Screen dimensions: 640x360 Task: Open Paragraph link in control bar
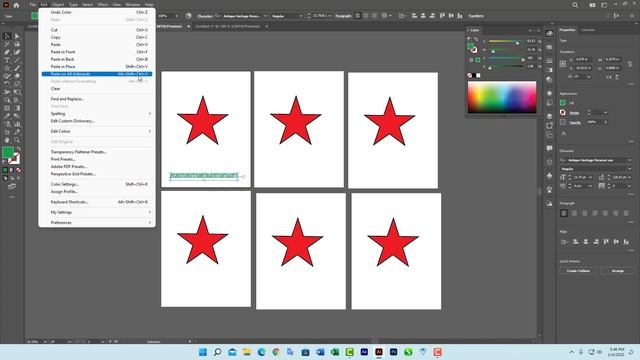click(343, 16)
